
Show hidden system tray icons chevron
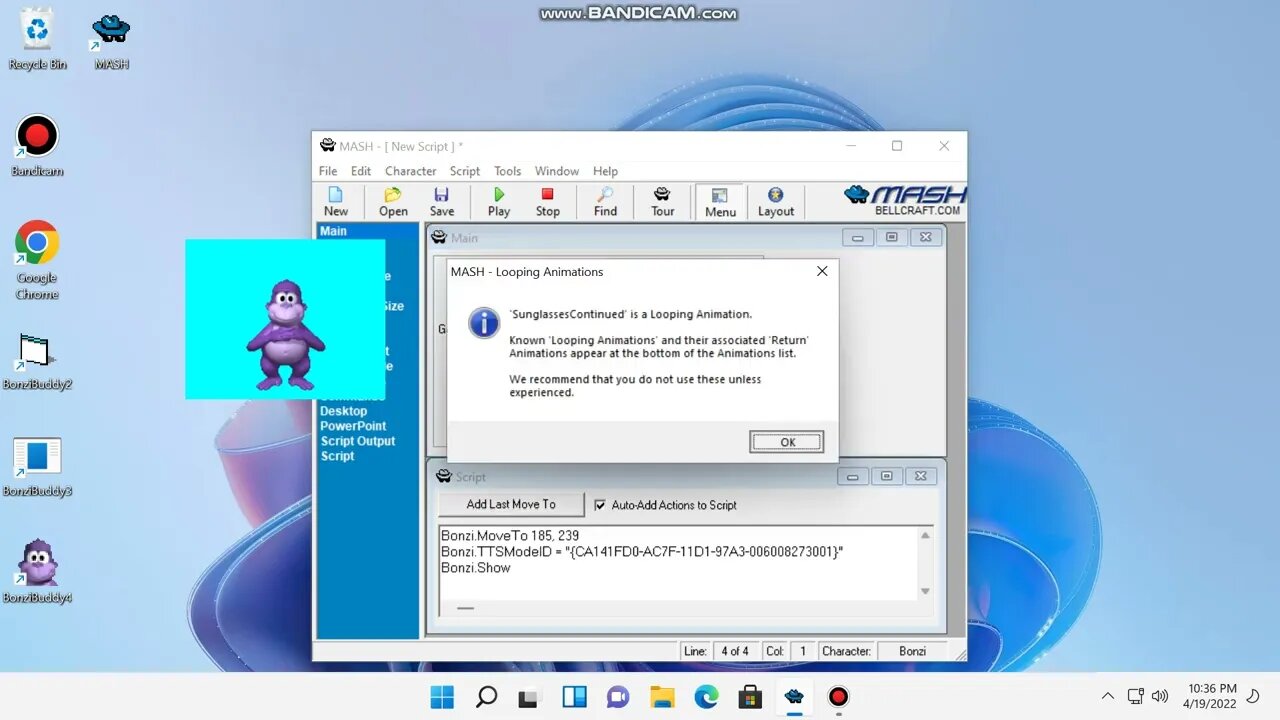click(1107, 696)
